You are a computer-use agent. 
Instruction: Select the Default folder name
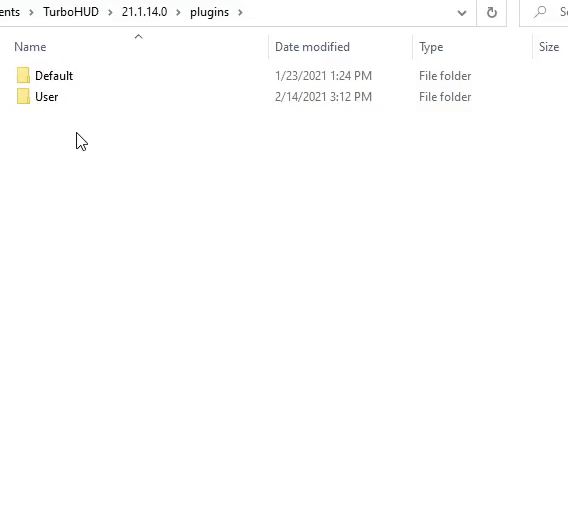coord(54,76)
